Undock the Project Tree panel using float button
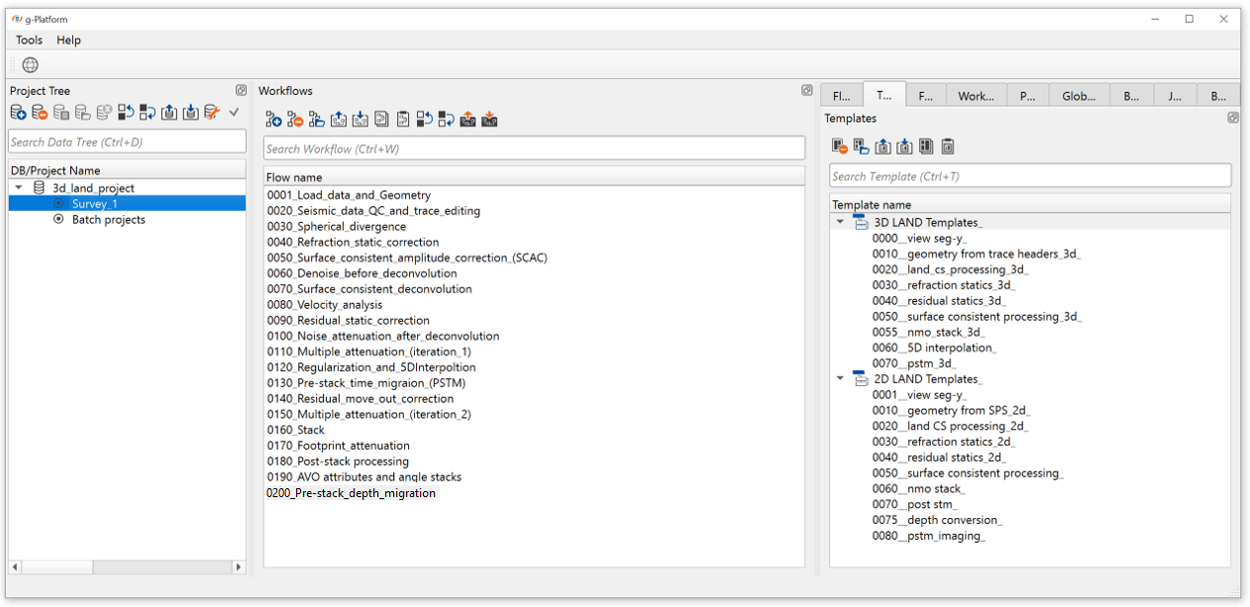This screenshot has height=607, width=1250. tap(240, 90)
